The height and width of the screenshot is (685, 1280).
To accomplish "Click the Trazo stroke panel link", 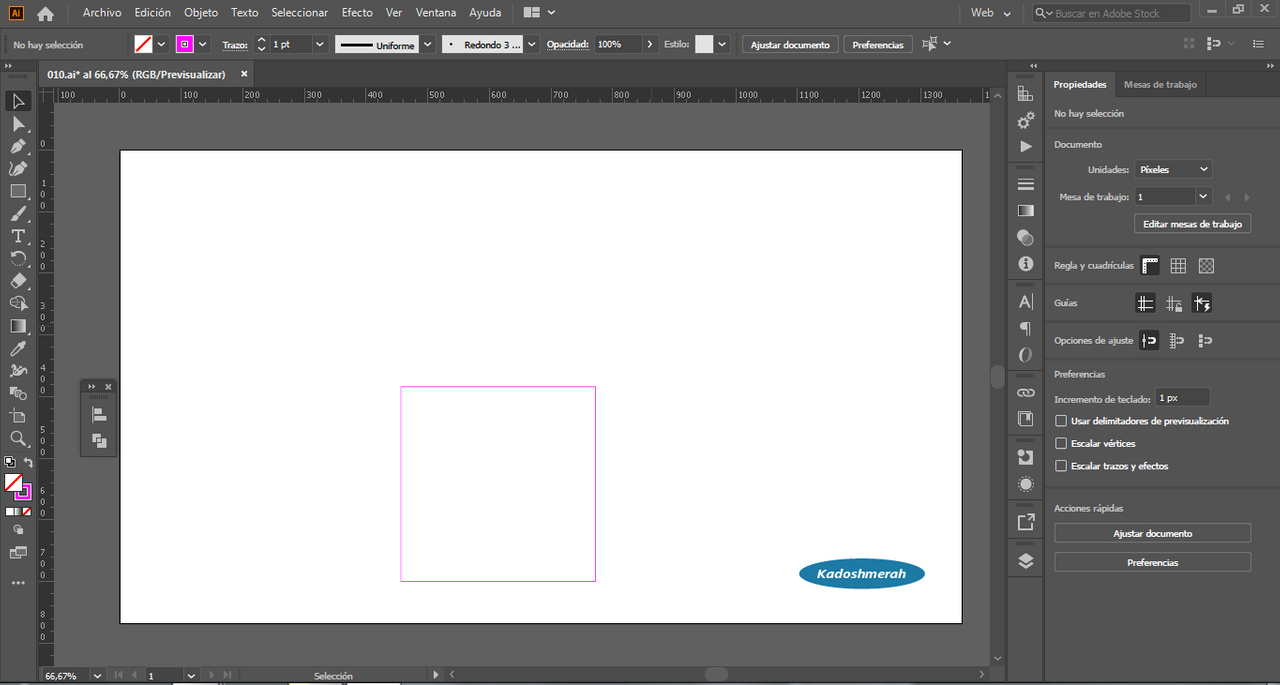I will [x=235, y=45].
